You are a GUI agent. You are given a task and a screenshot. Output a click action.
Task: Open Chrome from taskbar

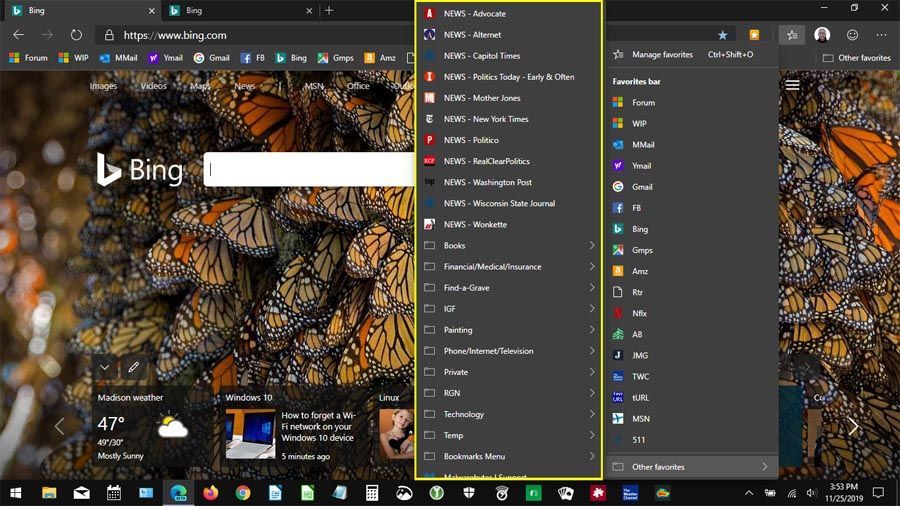[243, 493]
